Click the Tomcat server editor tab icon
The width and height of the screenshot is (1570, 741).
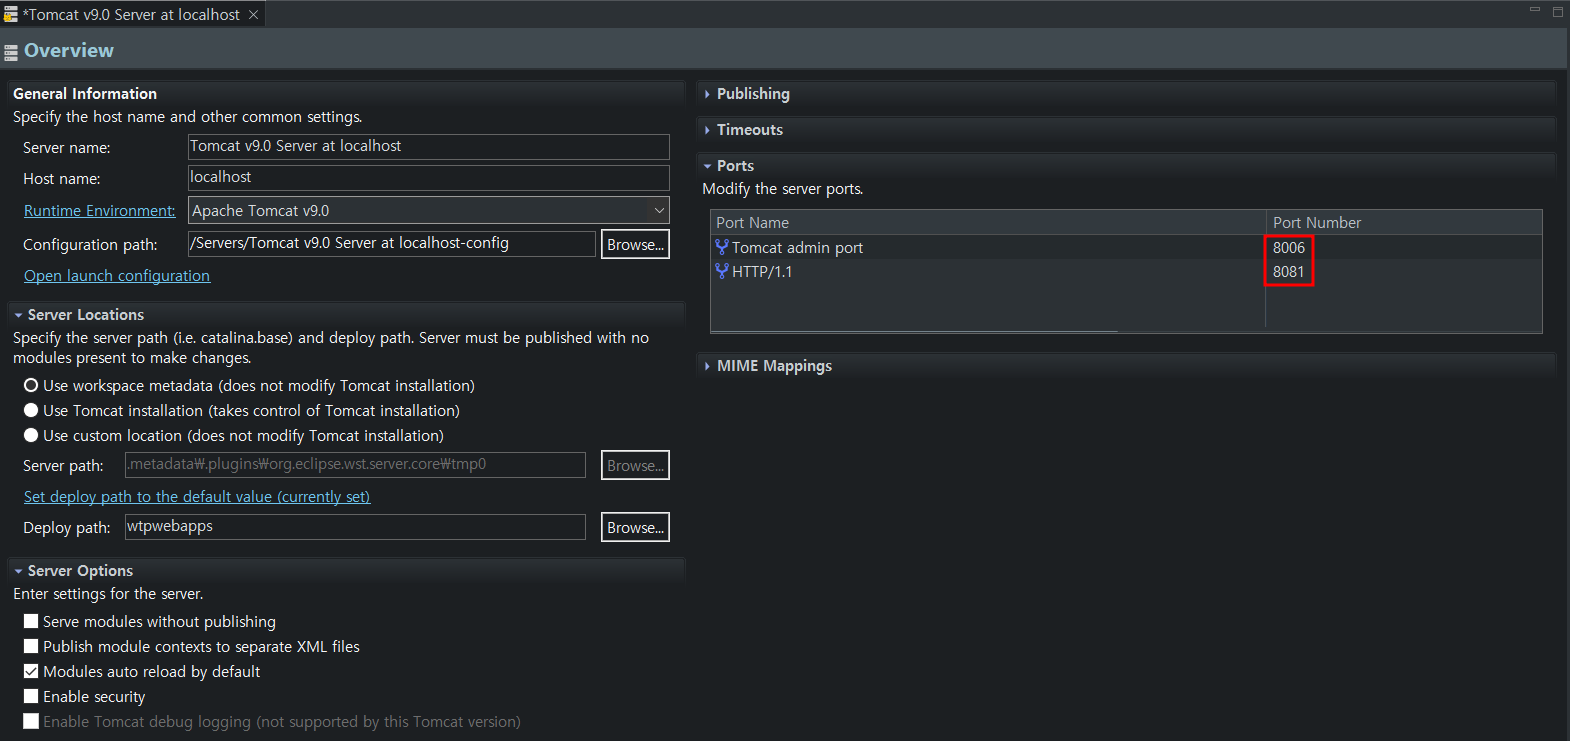[x=11, y=14]
